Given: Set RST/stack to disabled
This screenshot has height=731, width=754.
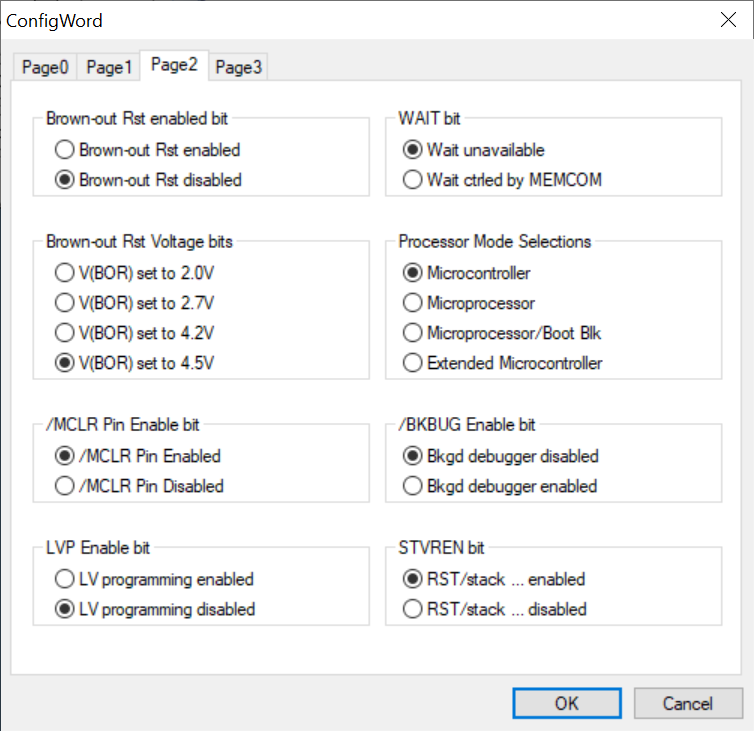Looking at the screenshot, I should pos(494,609).
